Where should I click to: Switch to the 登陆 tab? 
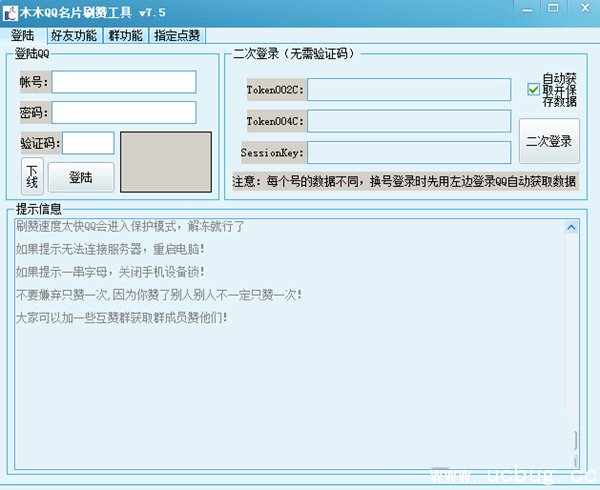click(23, 36)
